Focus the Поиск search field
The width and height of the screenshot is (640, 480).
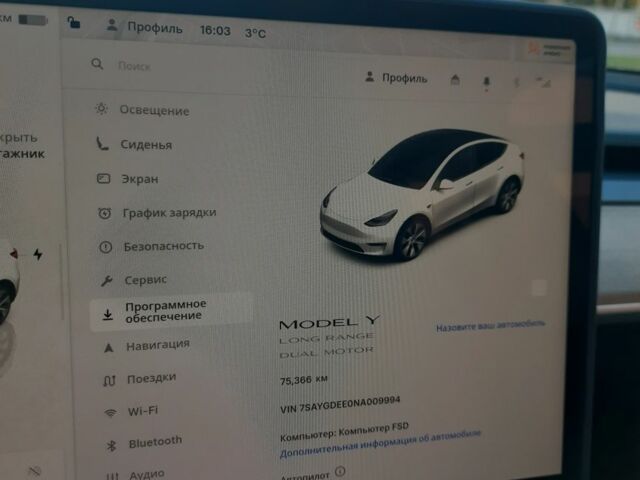[134, 66]
